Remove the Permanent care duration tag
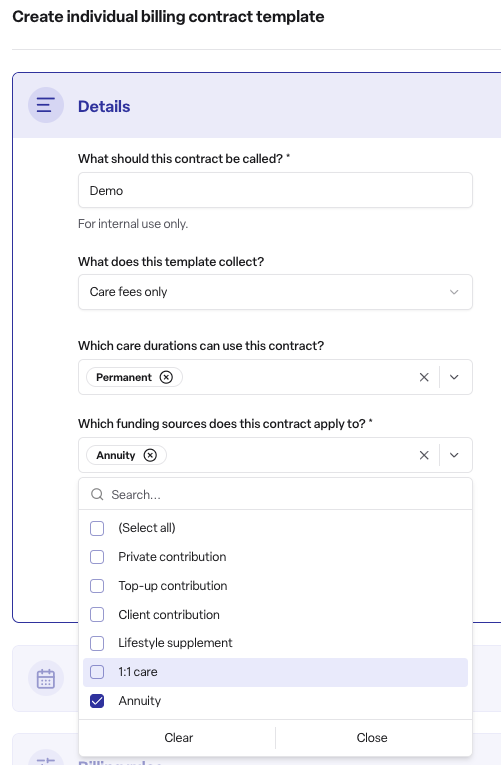This screenshot has height=765, width=501. point(166,377)
